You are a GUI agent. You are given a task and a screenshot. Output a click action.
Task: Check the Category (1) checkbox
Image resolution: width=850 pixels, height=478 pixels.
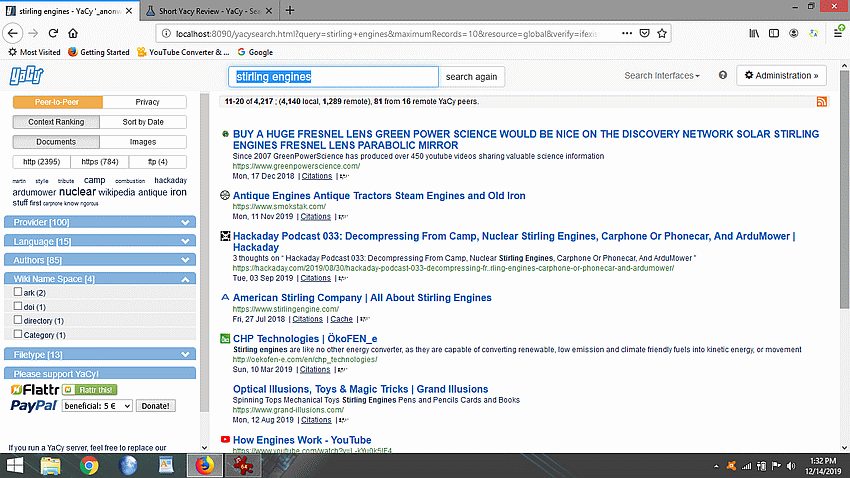pos(18,334)
